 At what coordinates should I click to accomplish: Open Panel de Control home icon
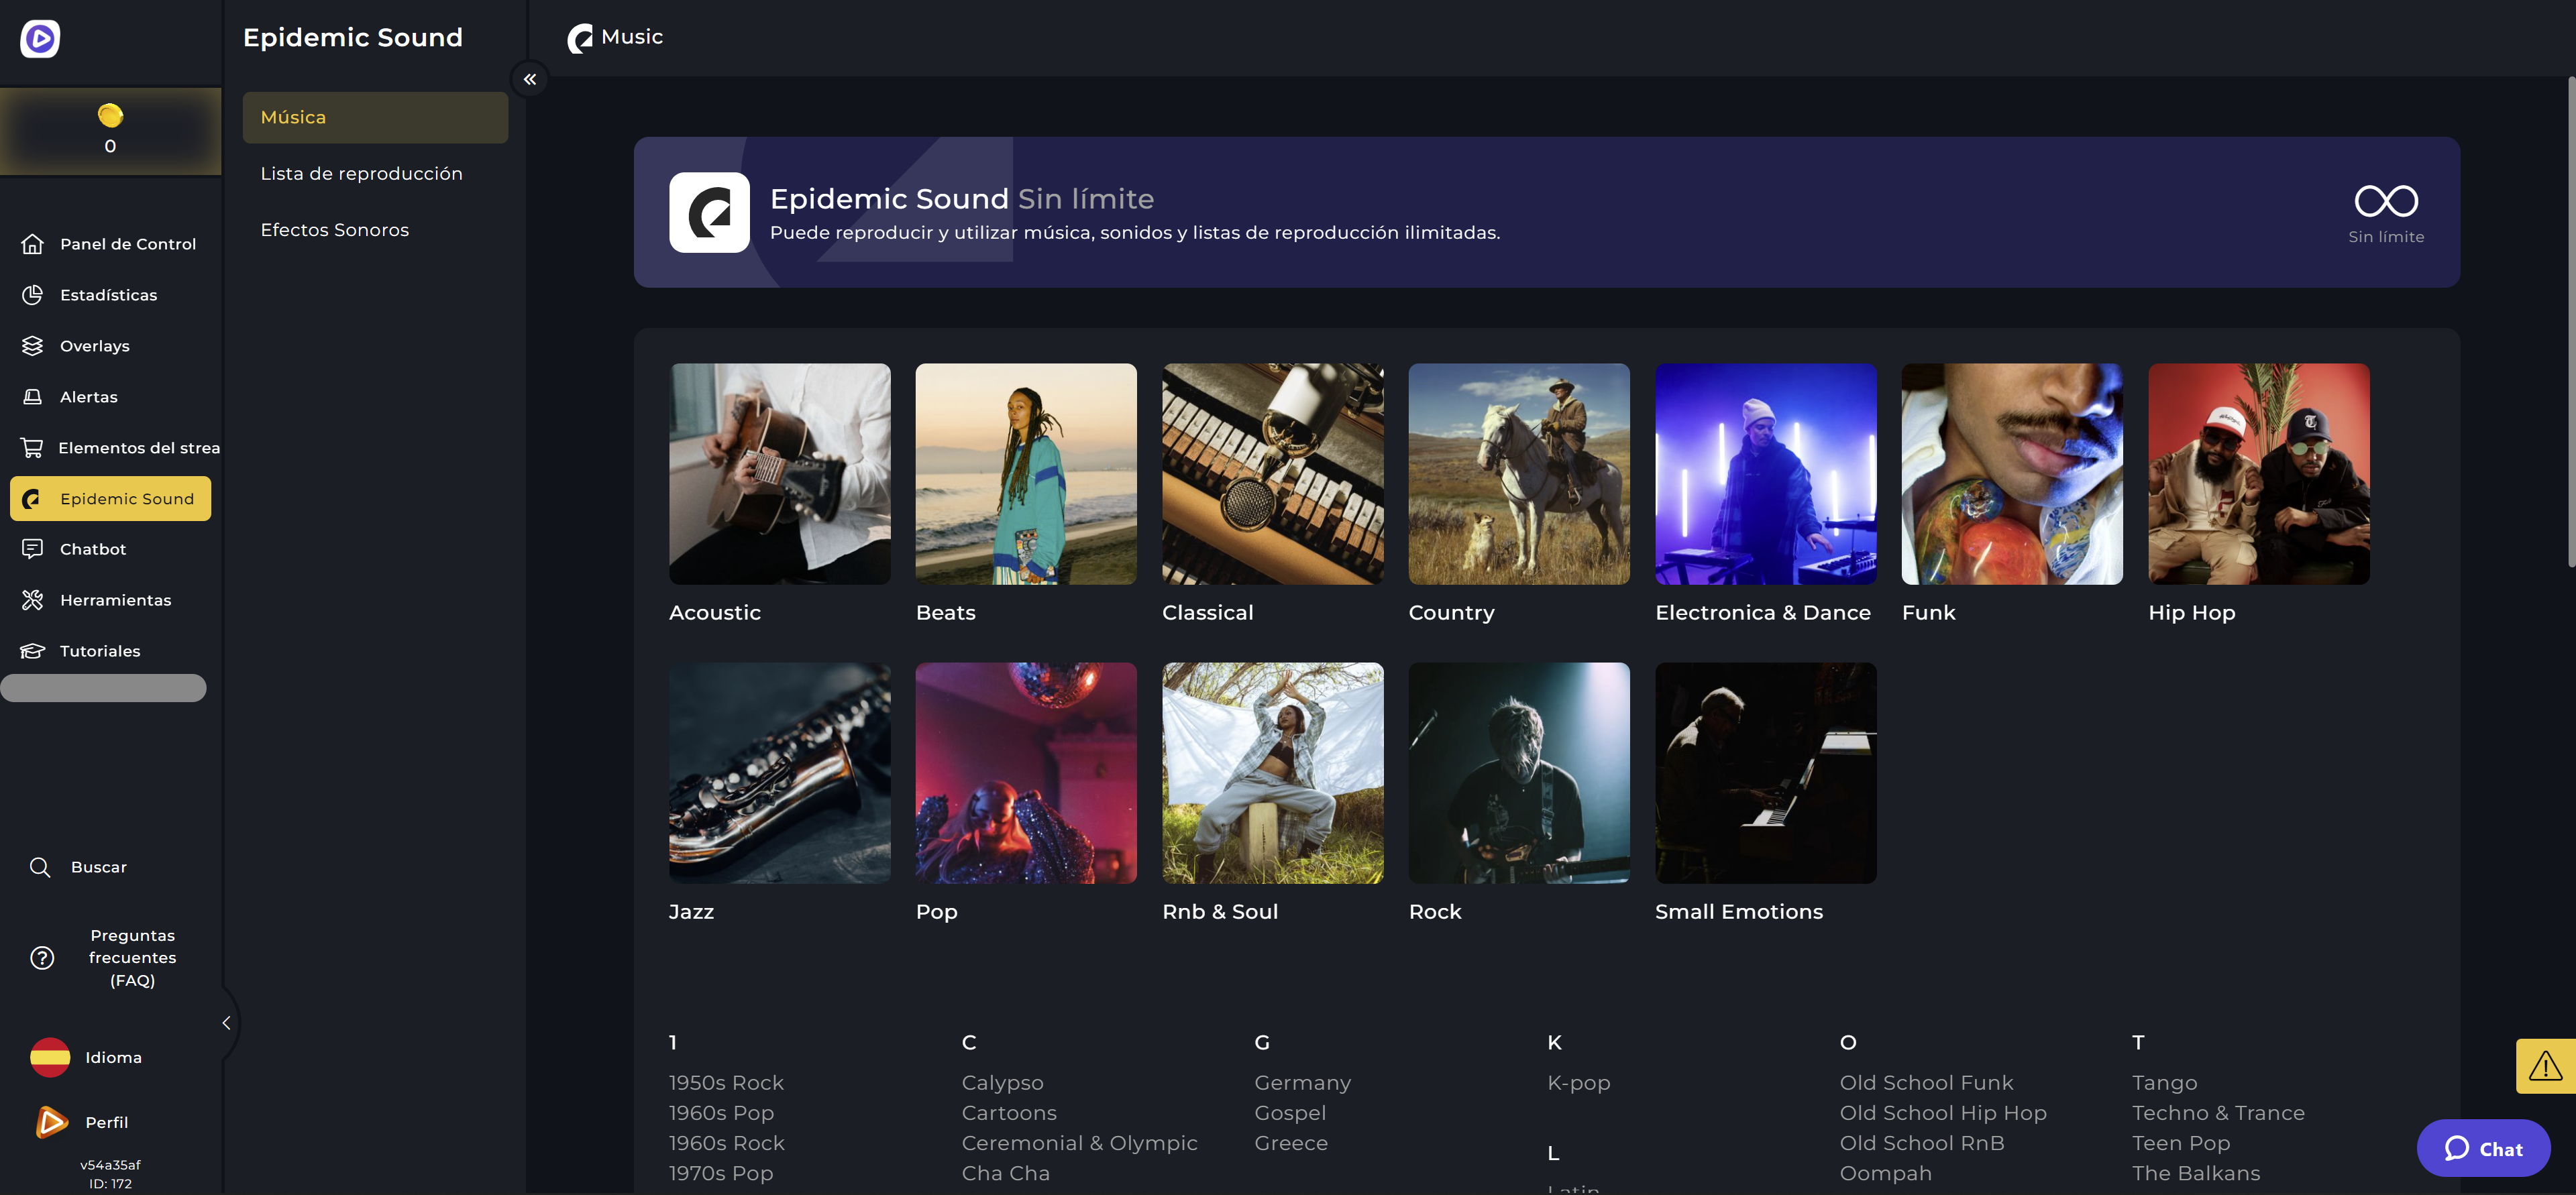33,244
